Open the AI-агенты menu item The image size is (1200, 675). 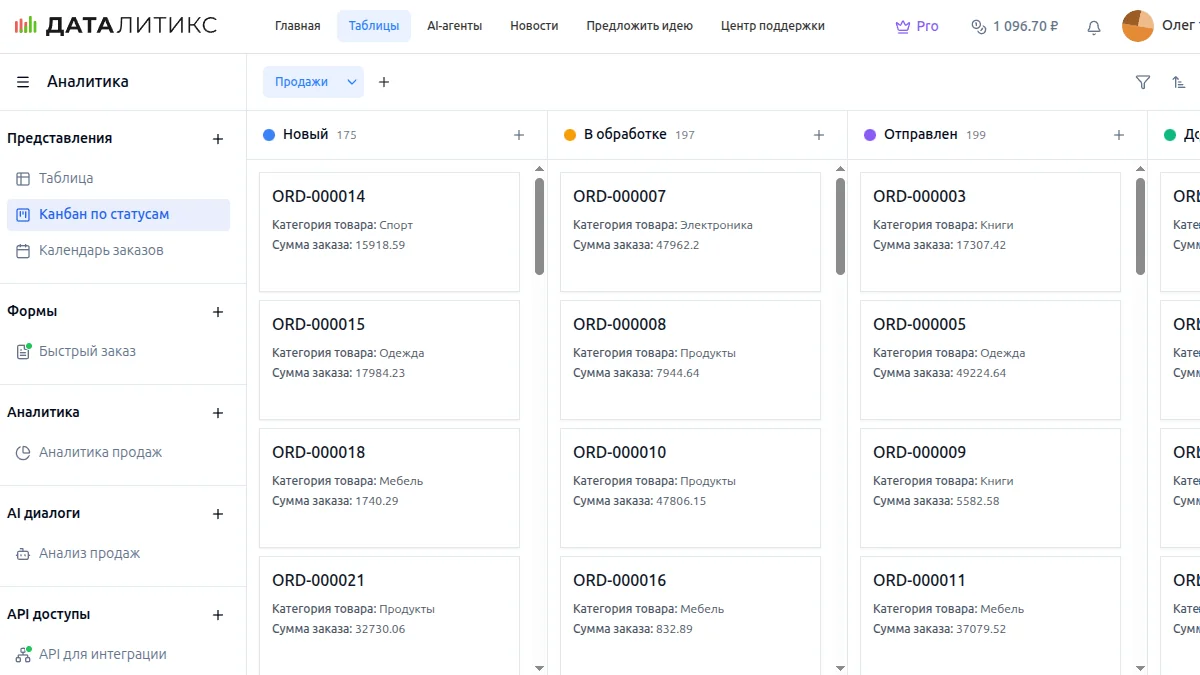(454, 26)
